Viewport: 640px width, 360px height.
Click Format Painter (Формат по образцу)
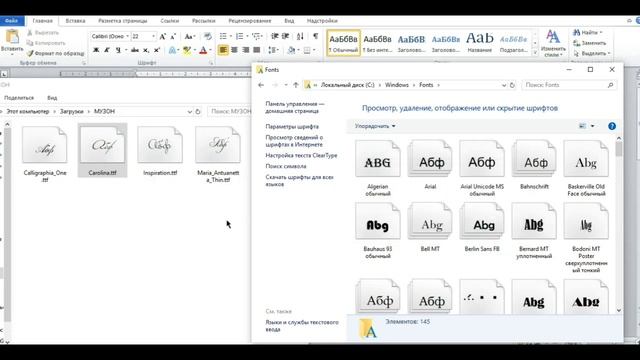(55, 53)
